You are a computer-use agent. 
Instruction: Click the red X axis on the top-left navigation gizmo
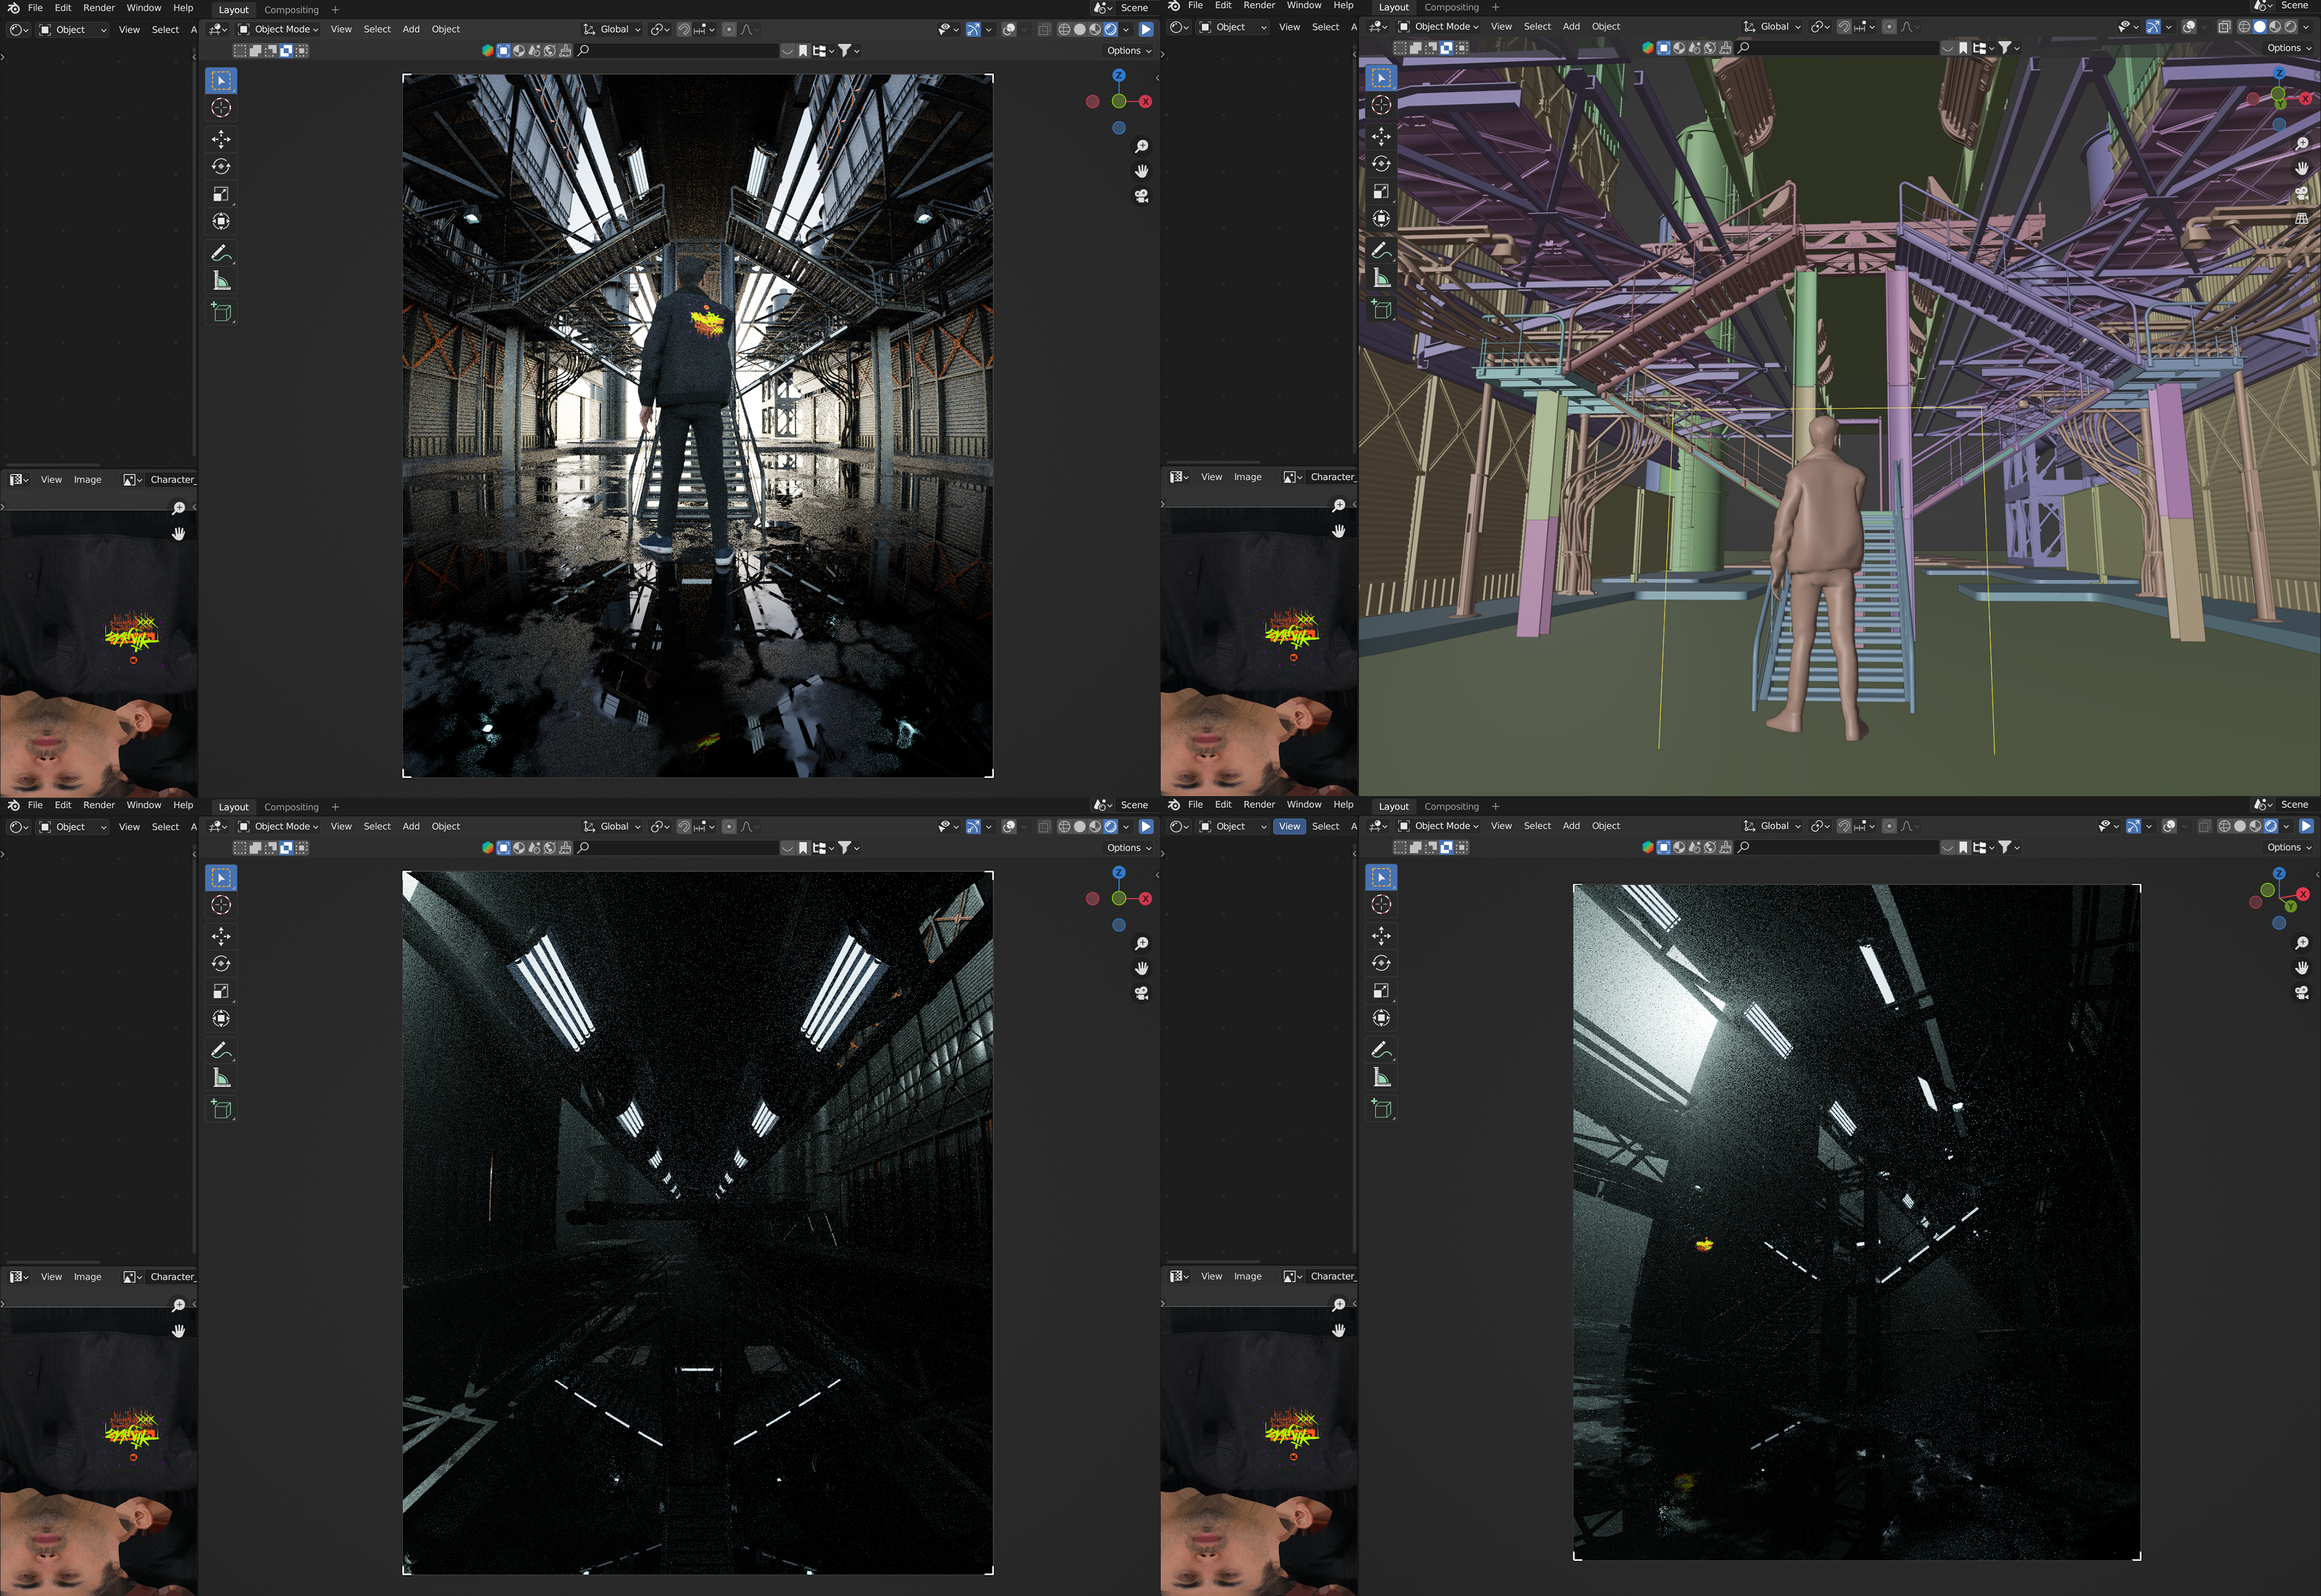point(1145,102)
